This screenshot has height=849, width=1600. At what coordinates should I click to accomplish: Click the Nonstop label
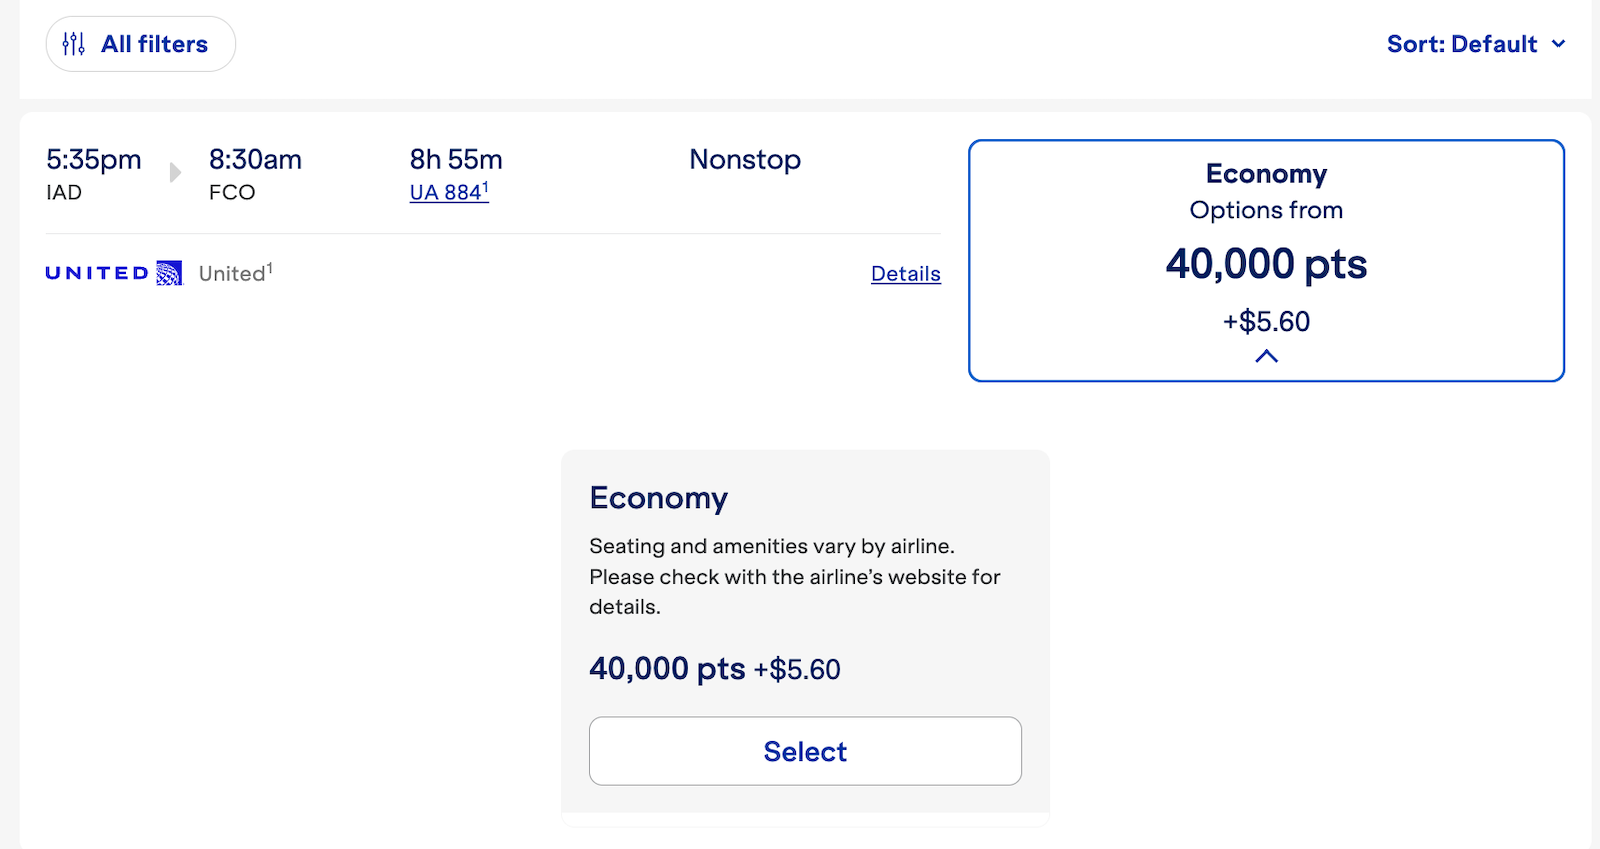(745, 160)
